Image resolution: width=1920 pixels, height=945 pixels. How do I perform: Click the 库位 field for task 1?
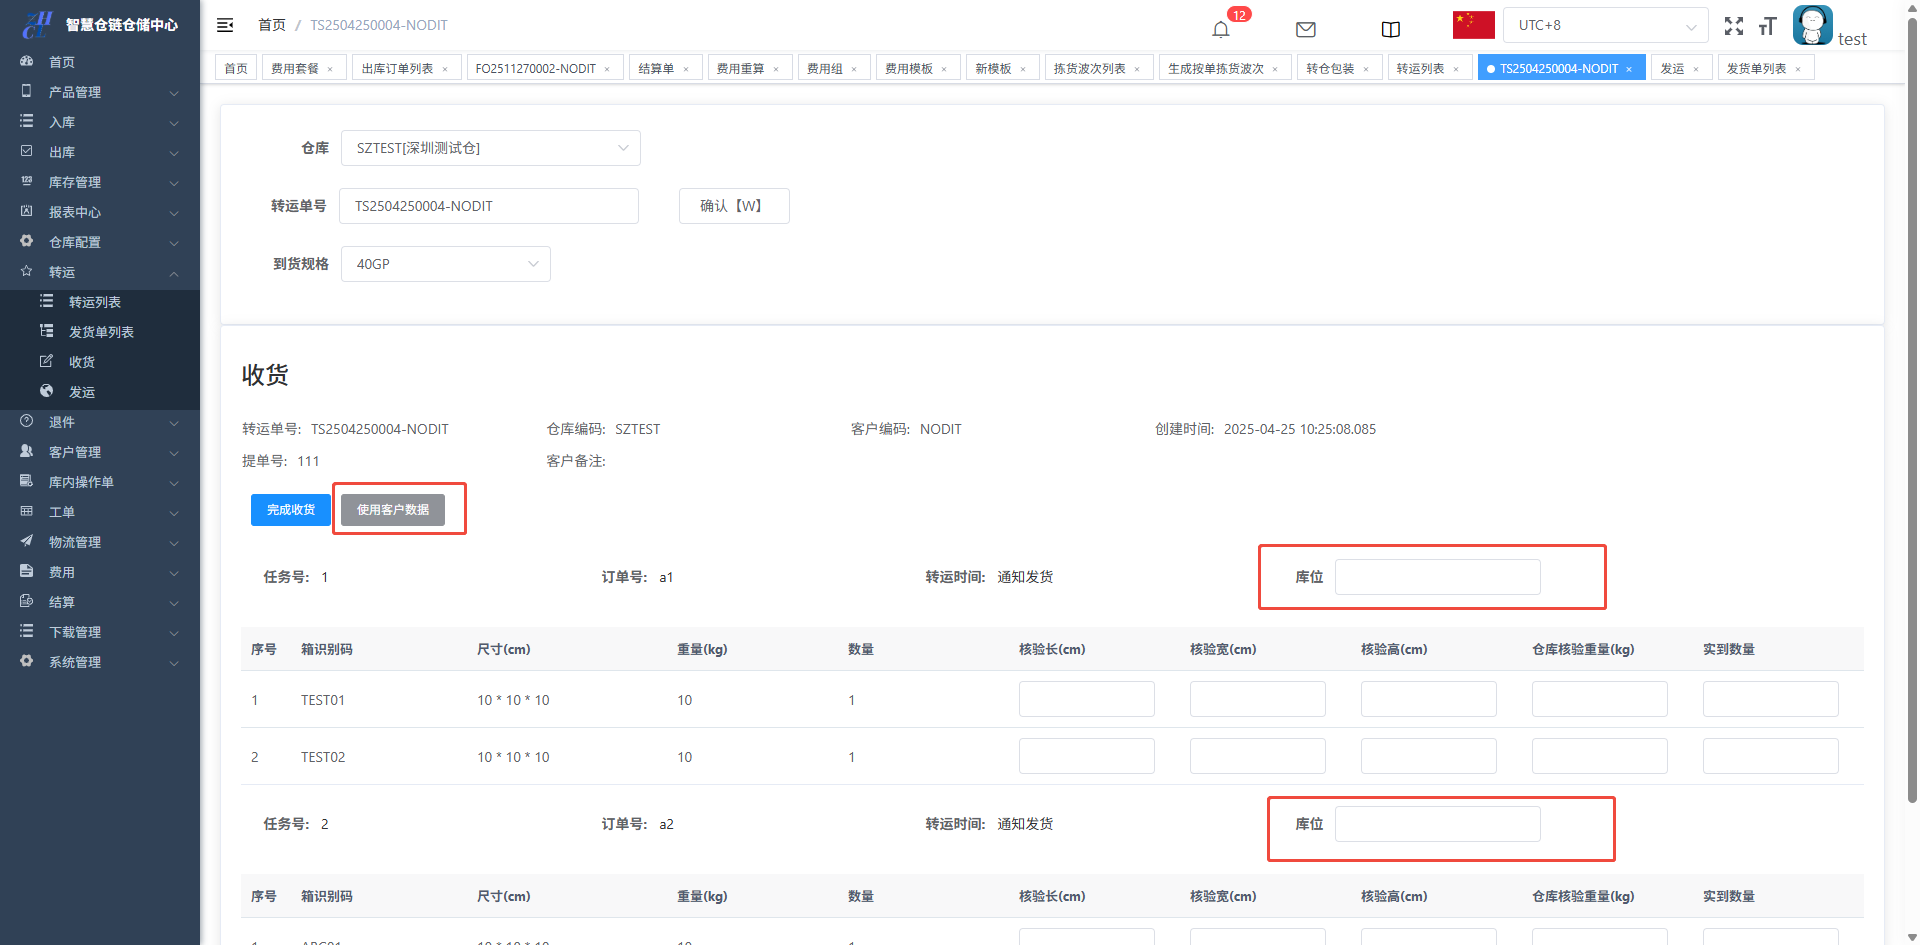pyautogui.click(x=1437, y=577)
